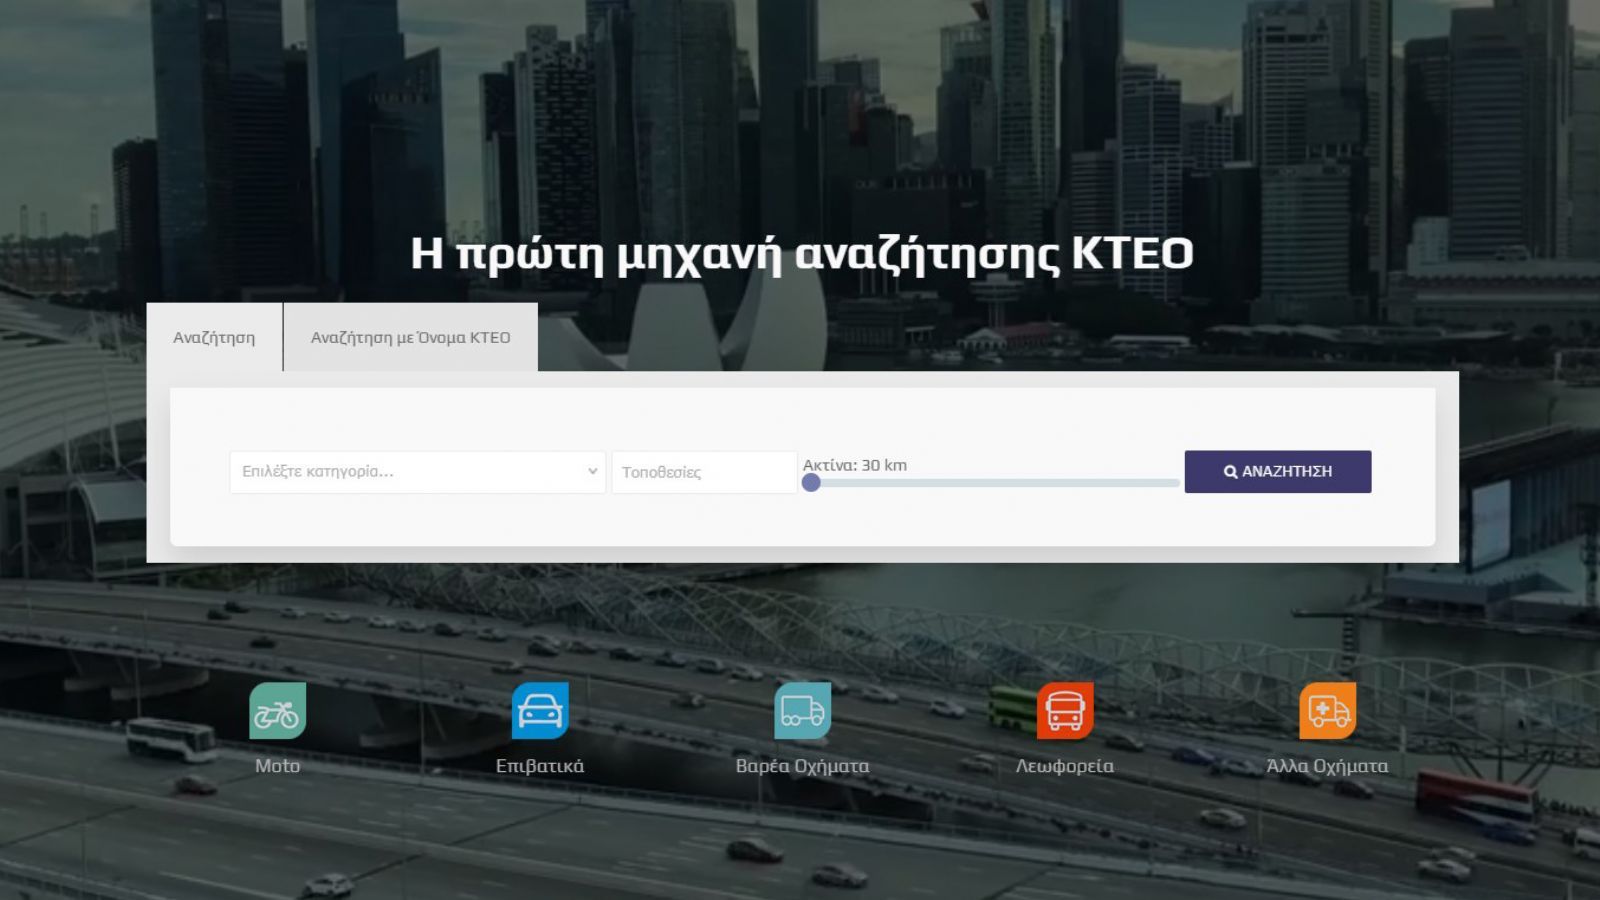This screenshot has width=1600, height=900.
Task: Click inside the Τοποθεσίες location field
Action: 703,471
